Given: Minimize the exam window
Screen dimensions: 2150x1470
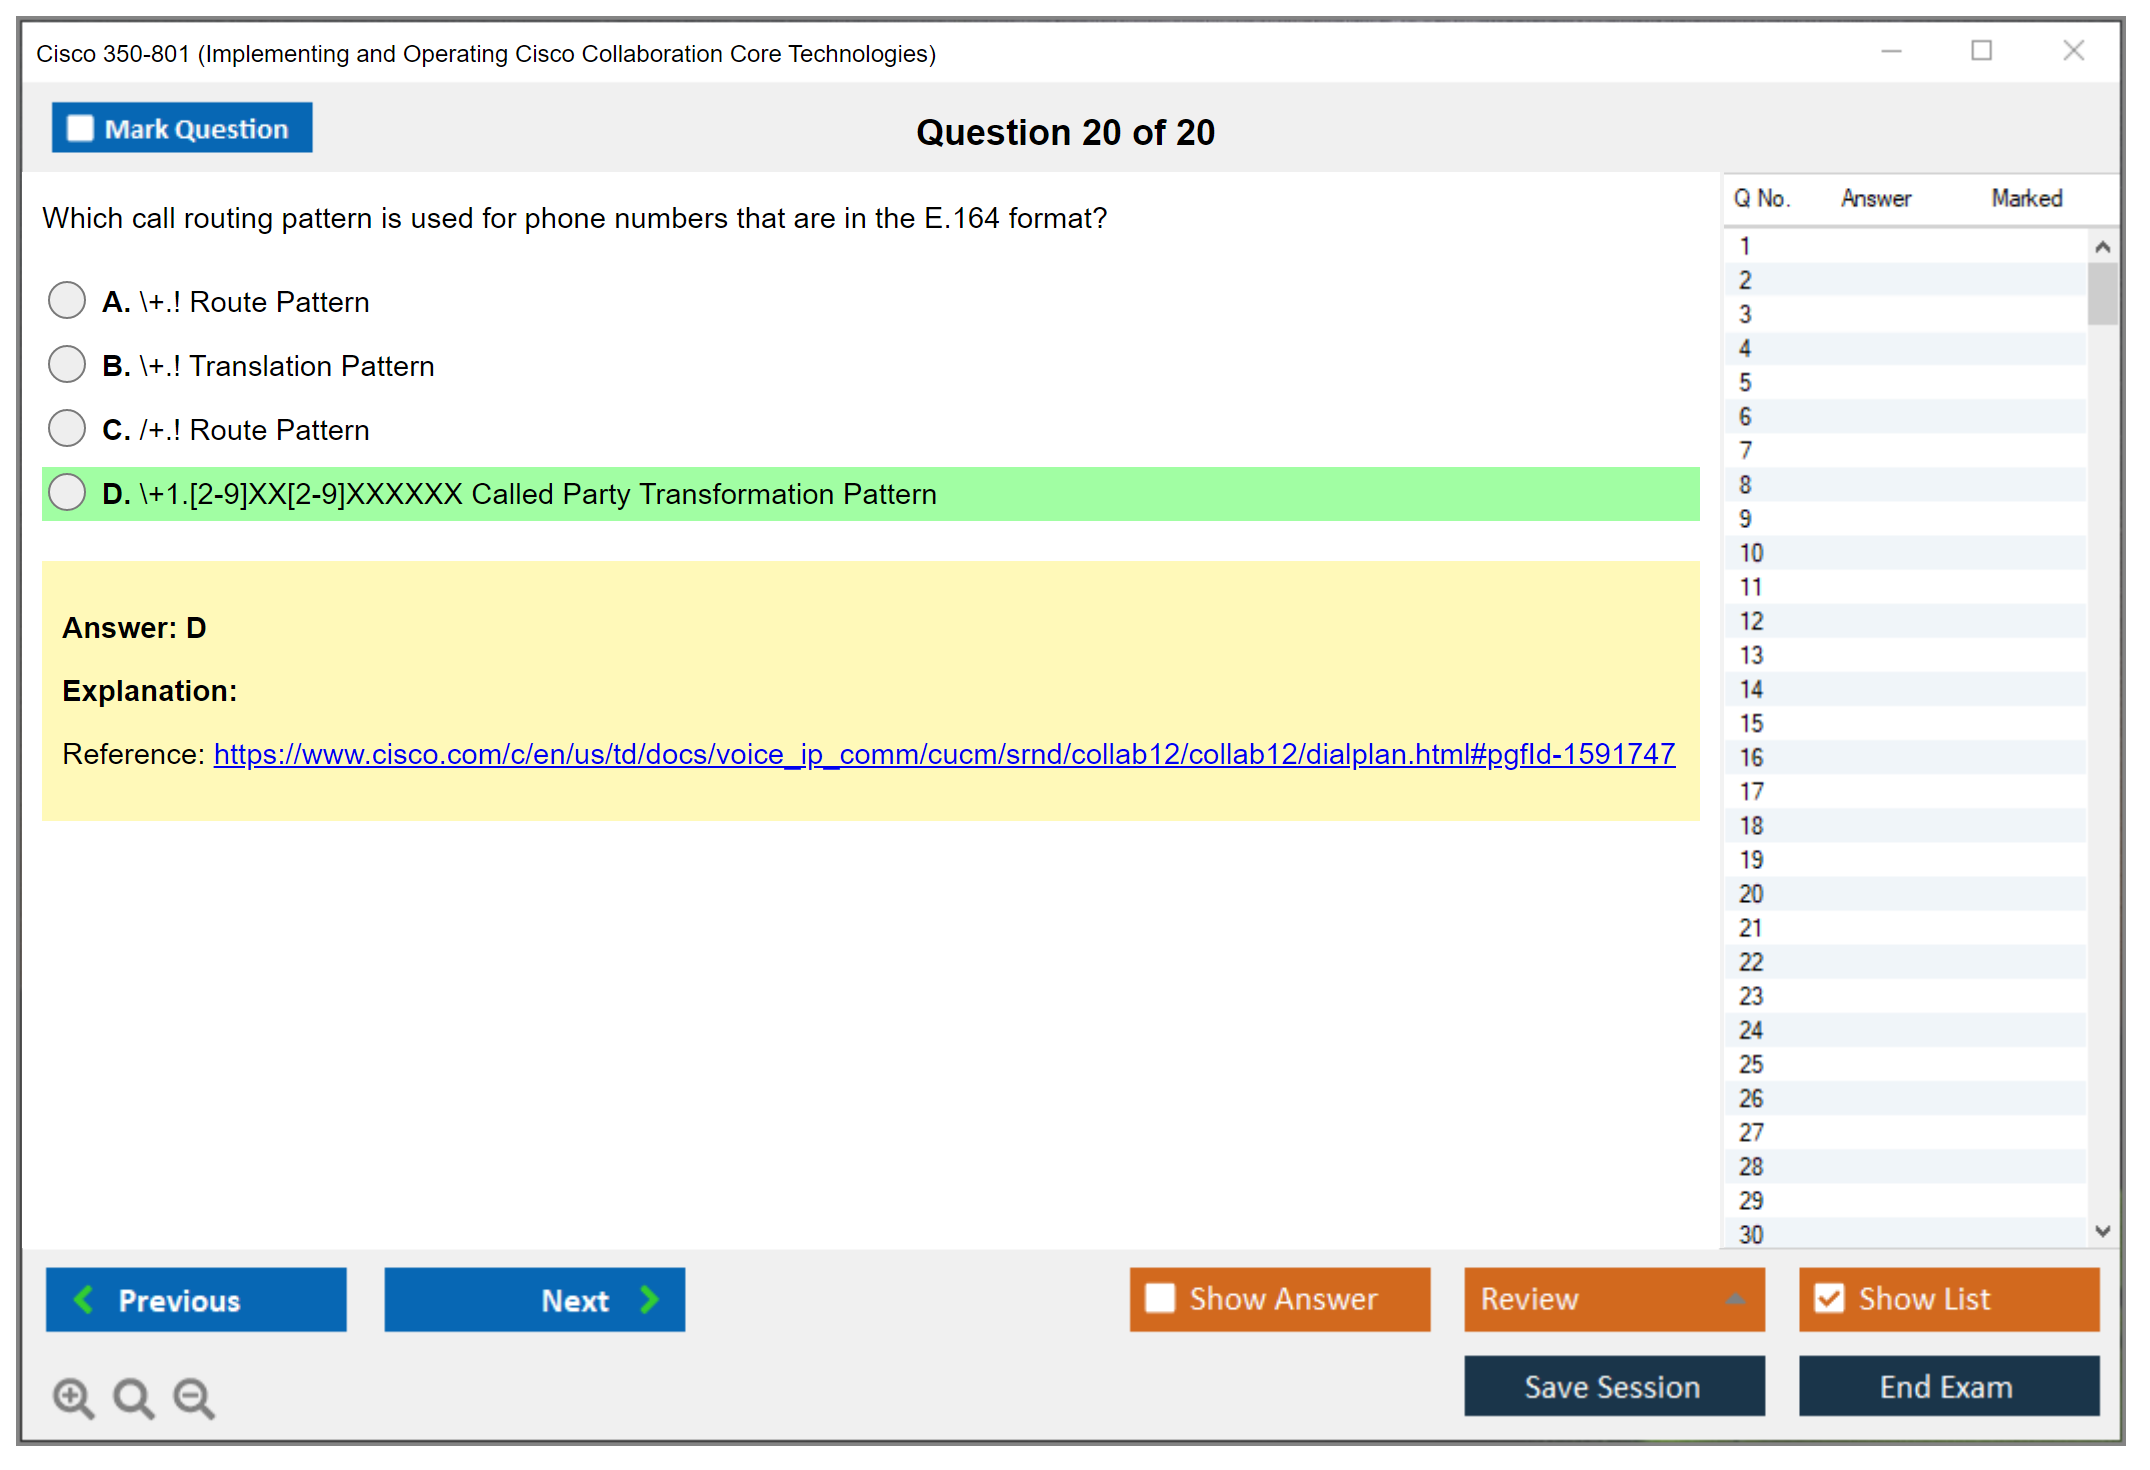Looking at the screenshot, I should pyautogui.click(x=1891, y=51).
